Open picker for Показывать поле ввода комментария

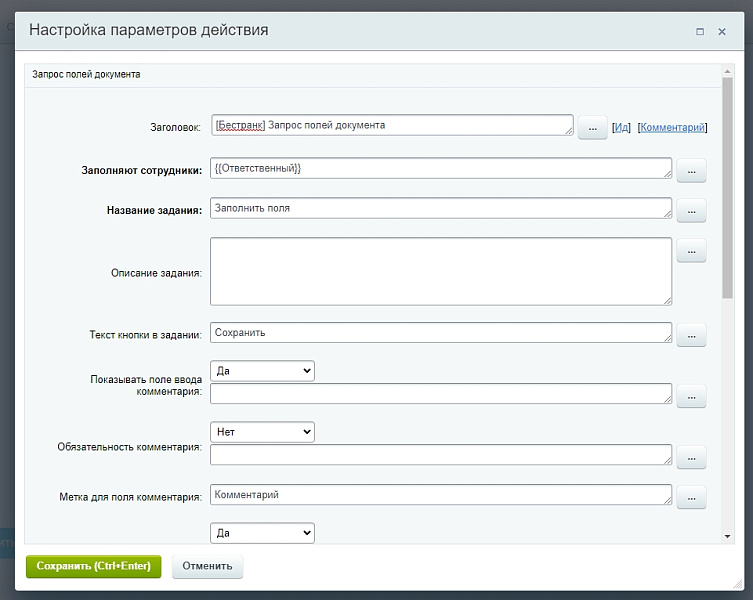click(691, 397)
